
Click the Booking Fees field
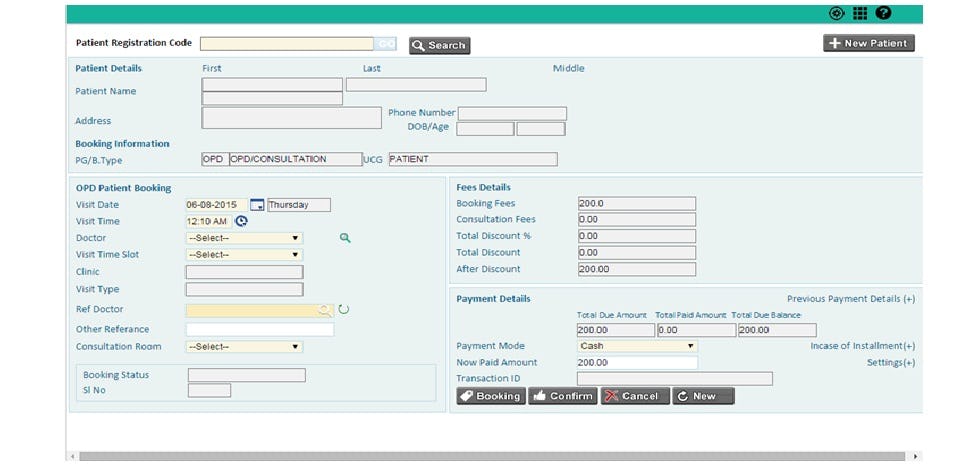(x=637, y=204)
